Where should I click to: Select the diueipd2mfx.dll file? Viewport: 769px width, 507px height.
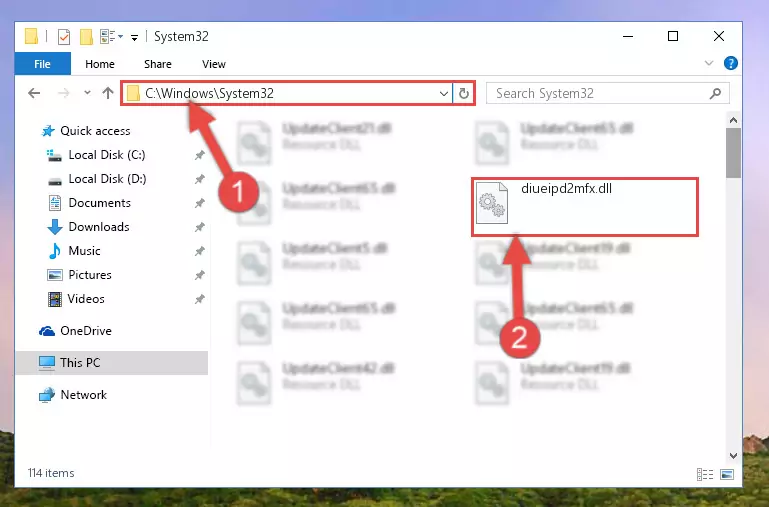[585, 207]
